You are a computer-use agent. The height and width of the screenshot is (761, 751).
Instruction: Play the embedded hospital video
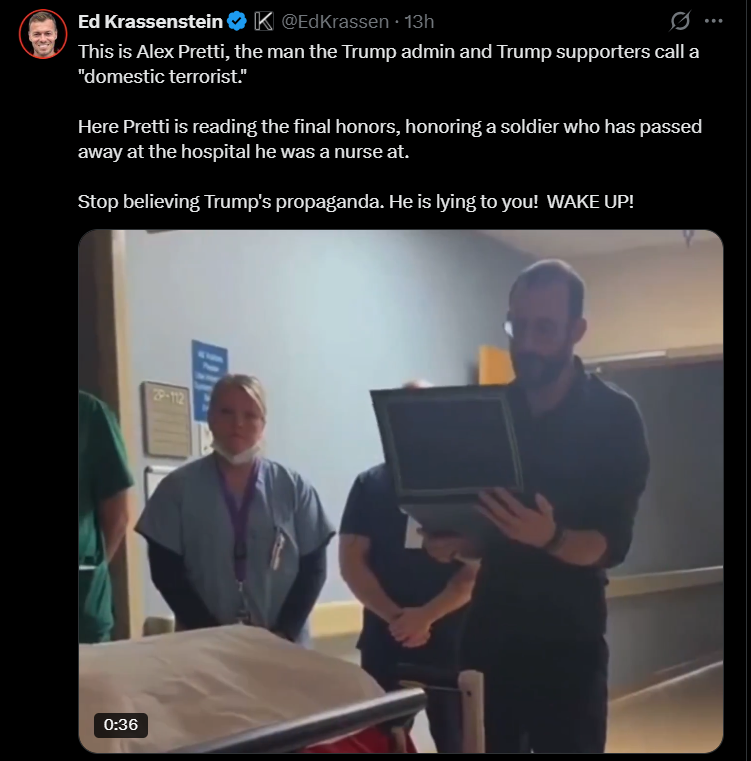[x=401, y=491]
